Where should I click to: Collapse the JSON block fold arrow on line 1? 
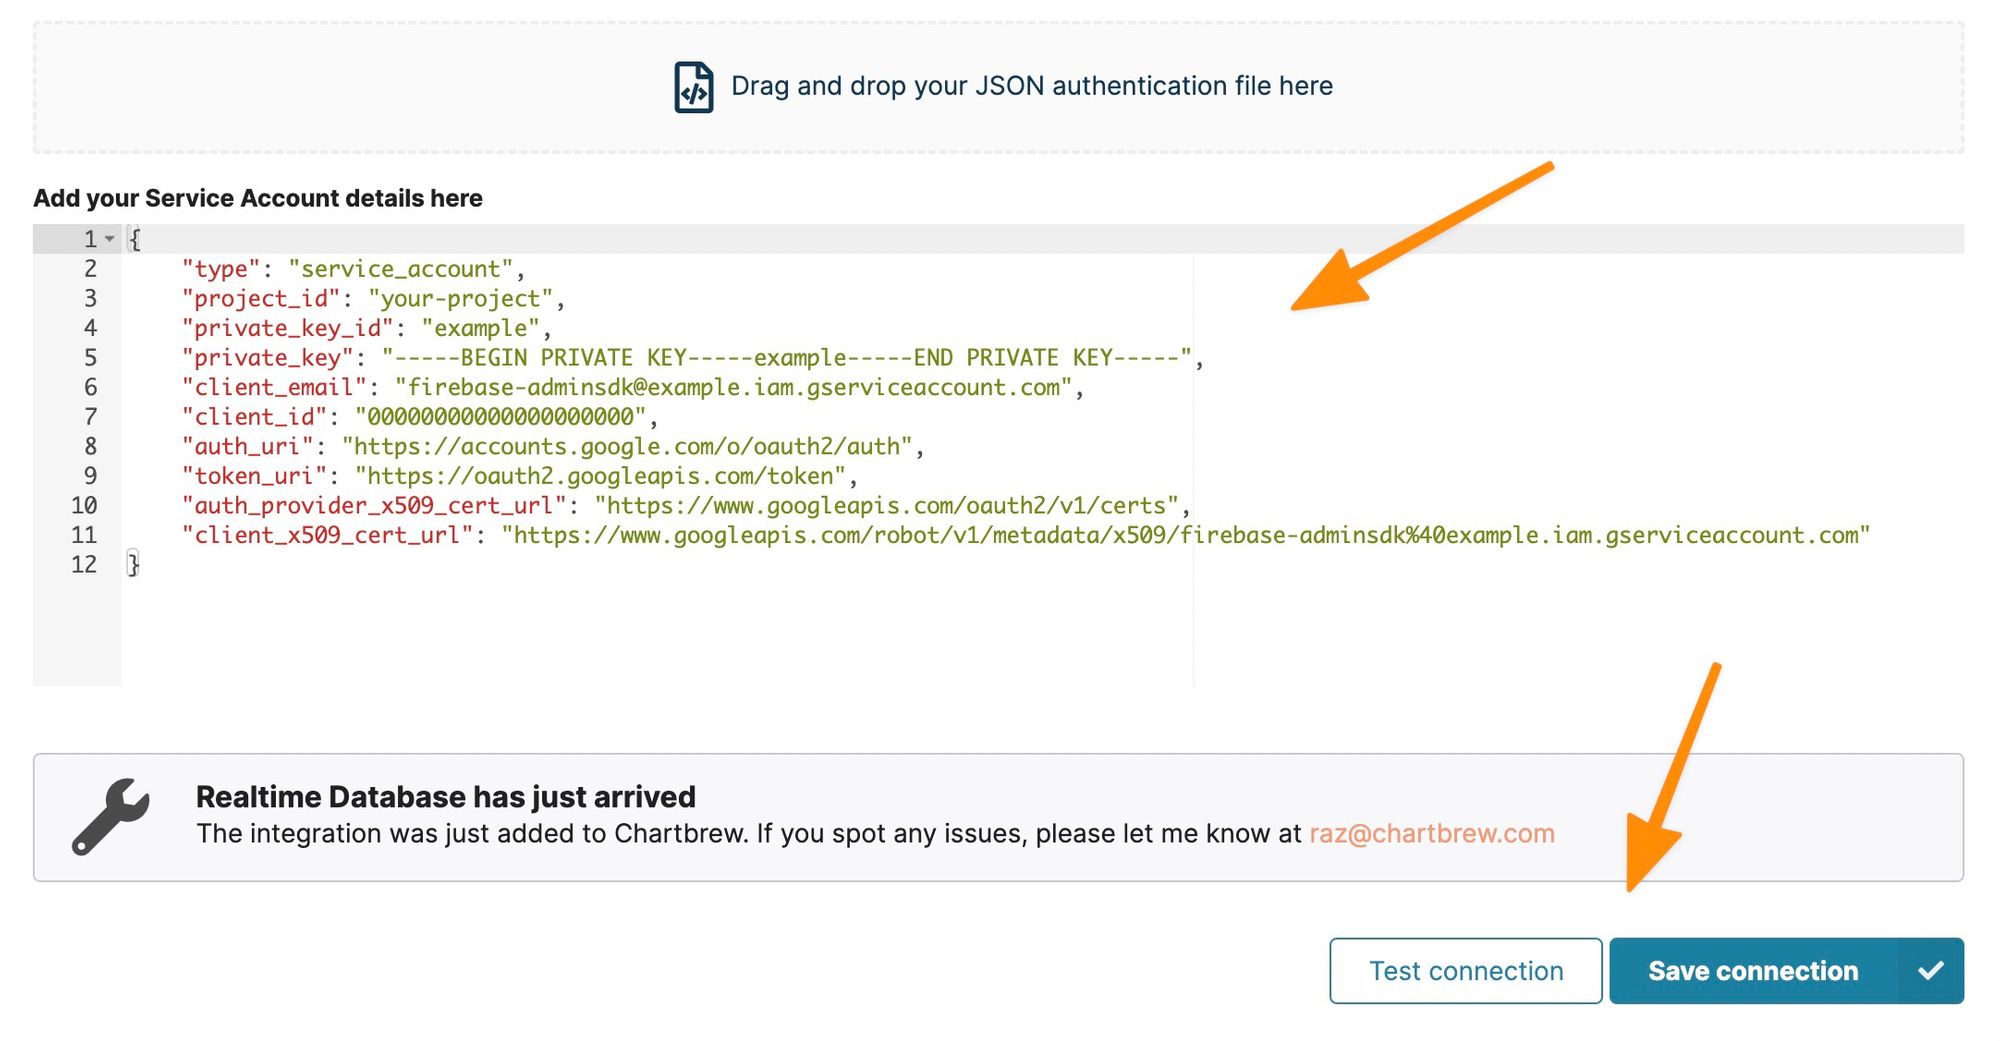[110, 239]
